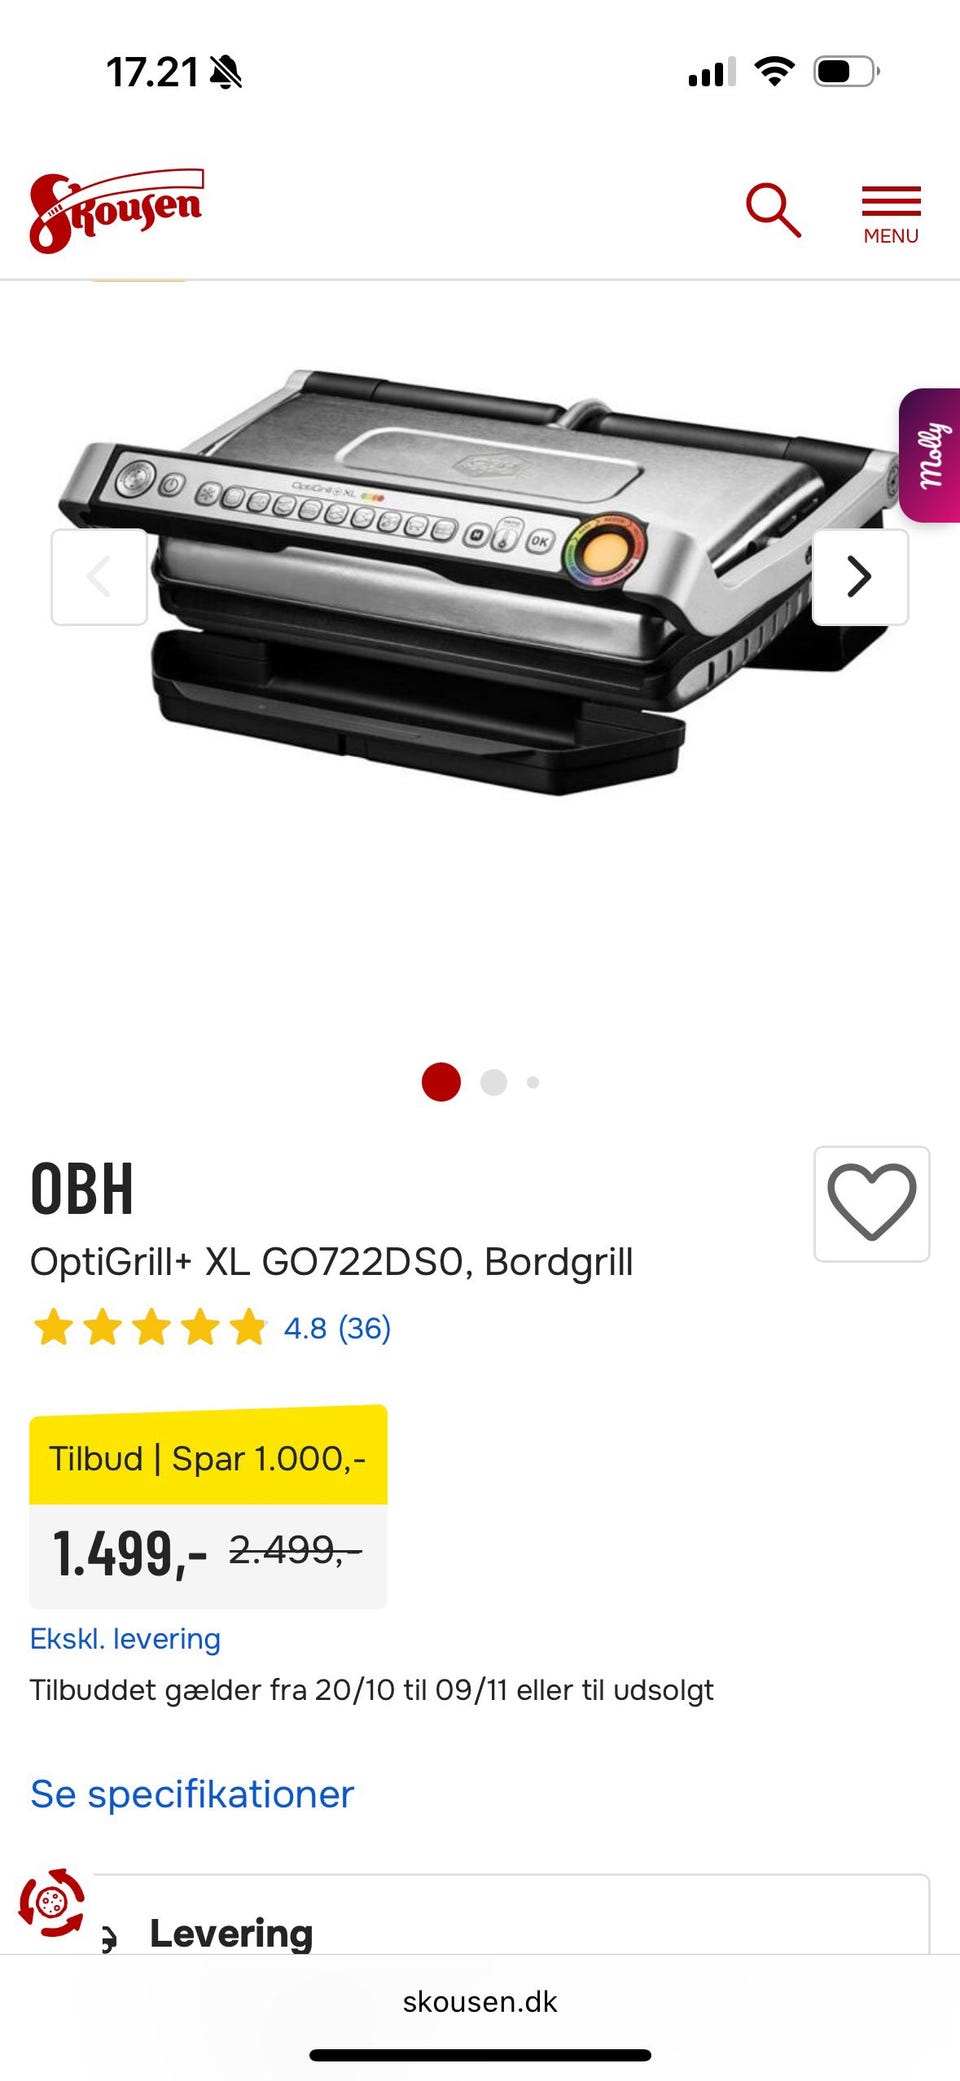Open the hamburger MENU

tap(891, 214)
